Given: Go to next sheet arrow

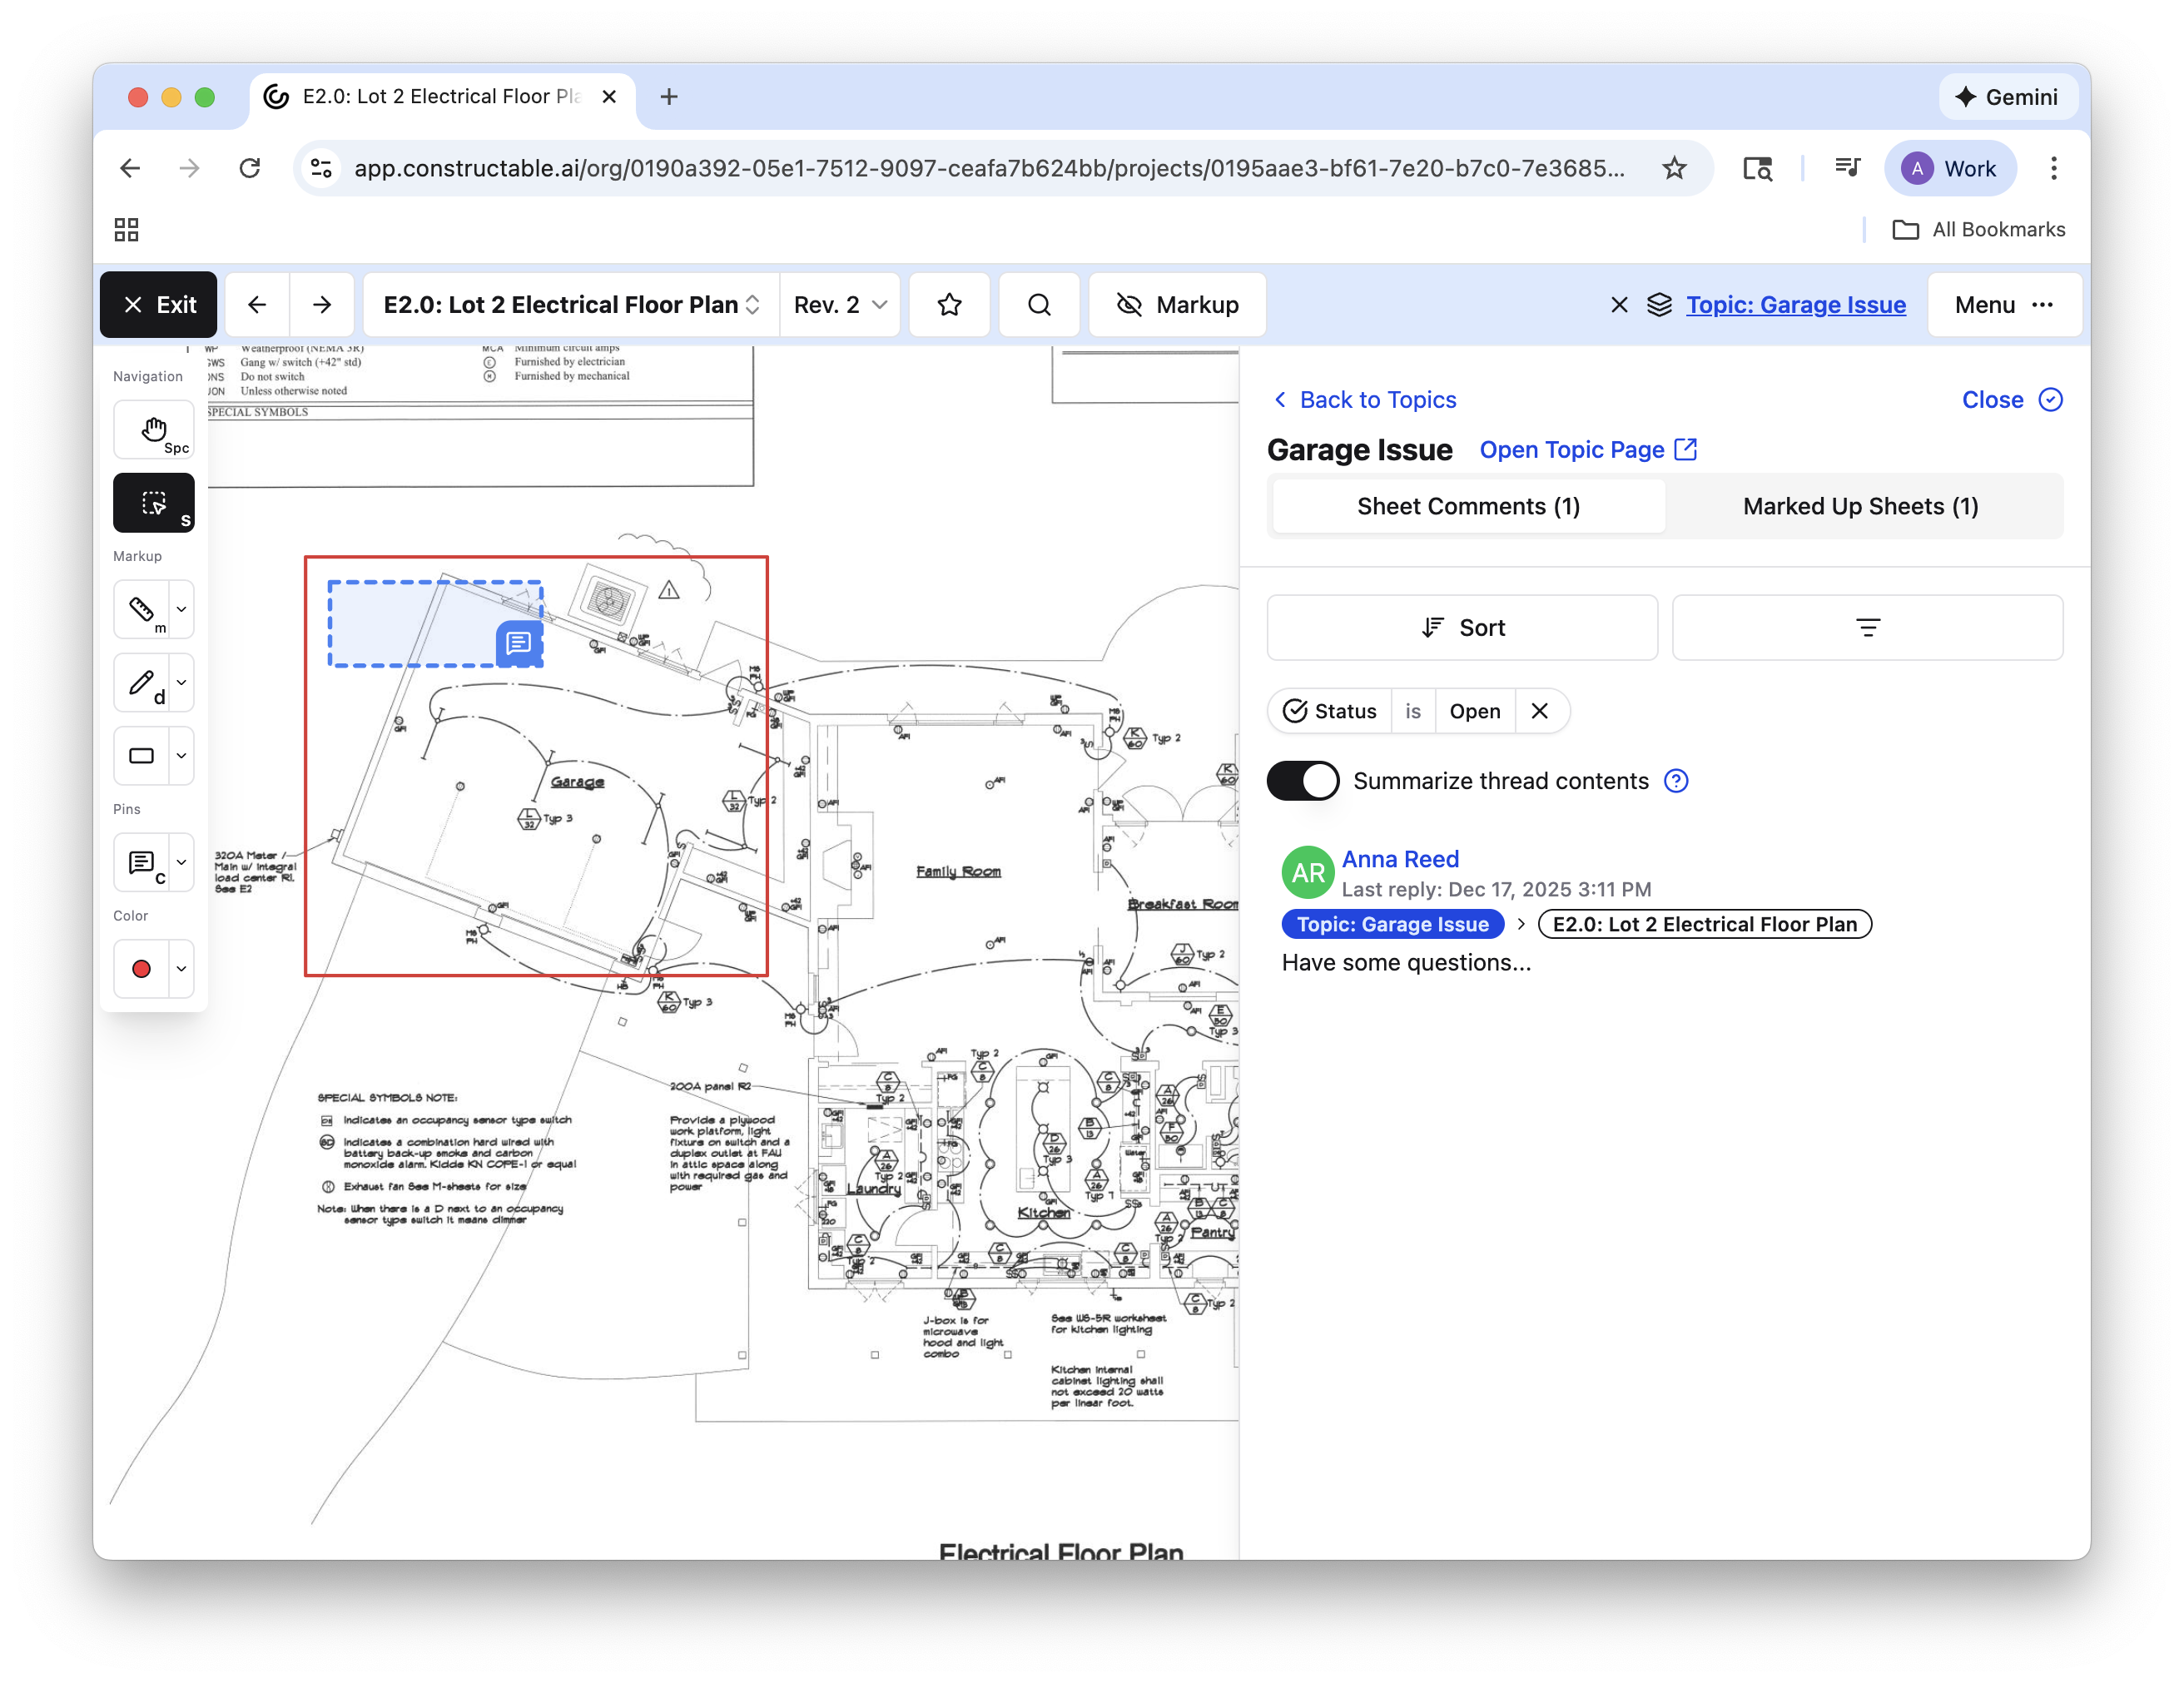Looking at the screenshot, I should tap(321, 305).
